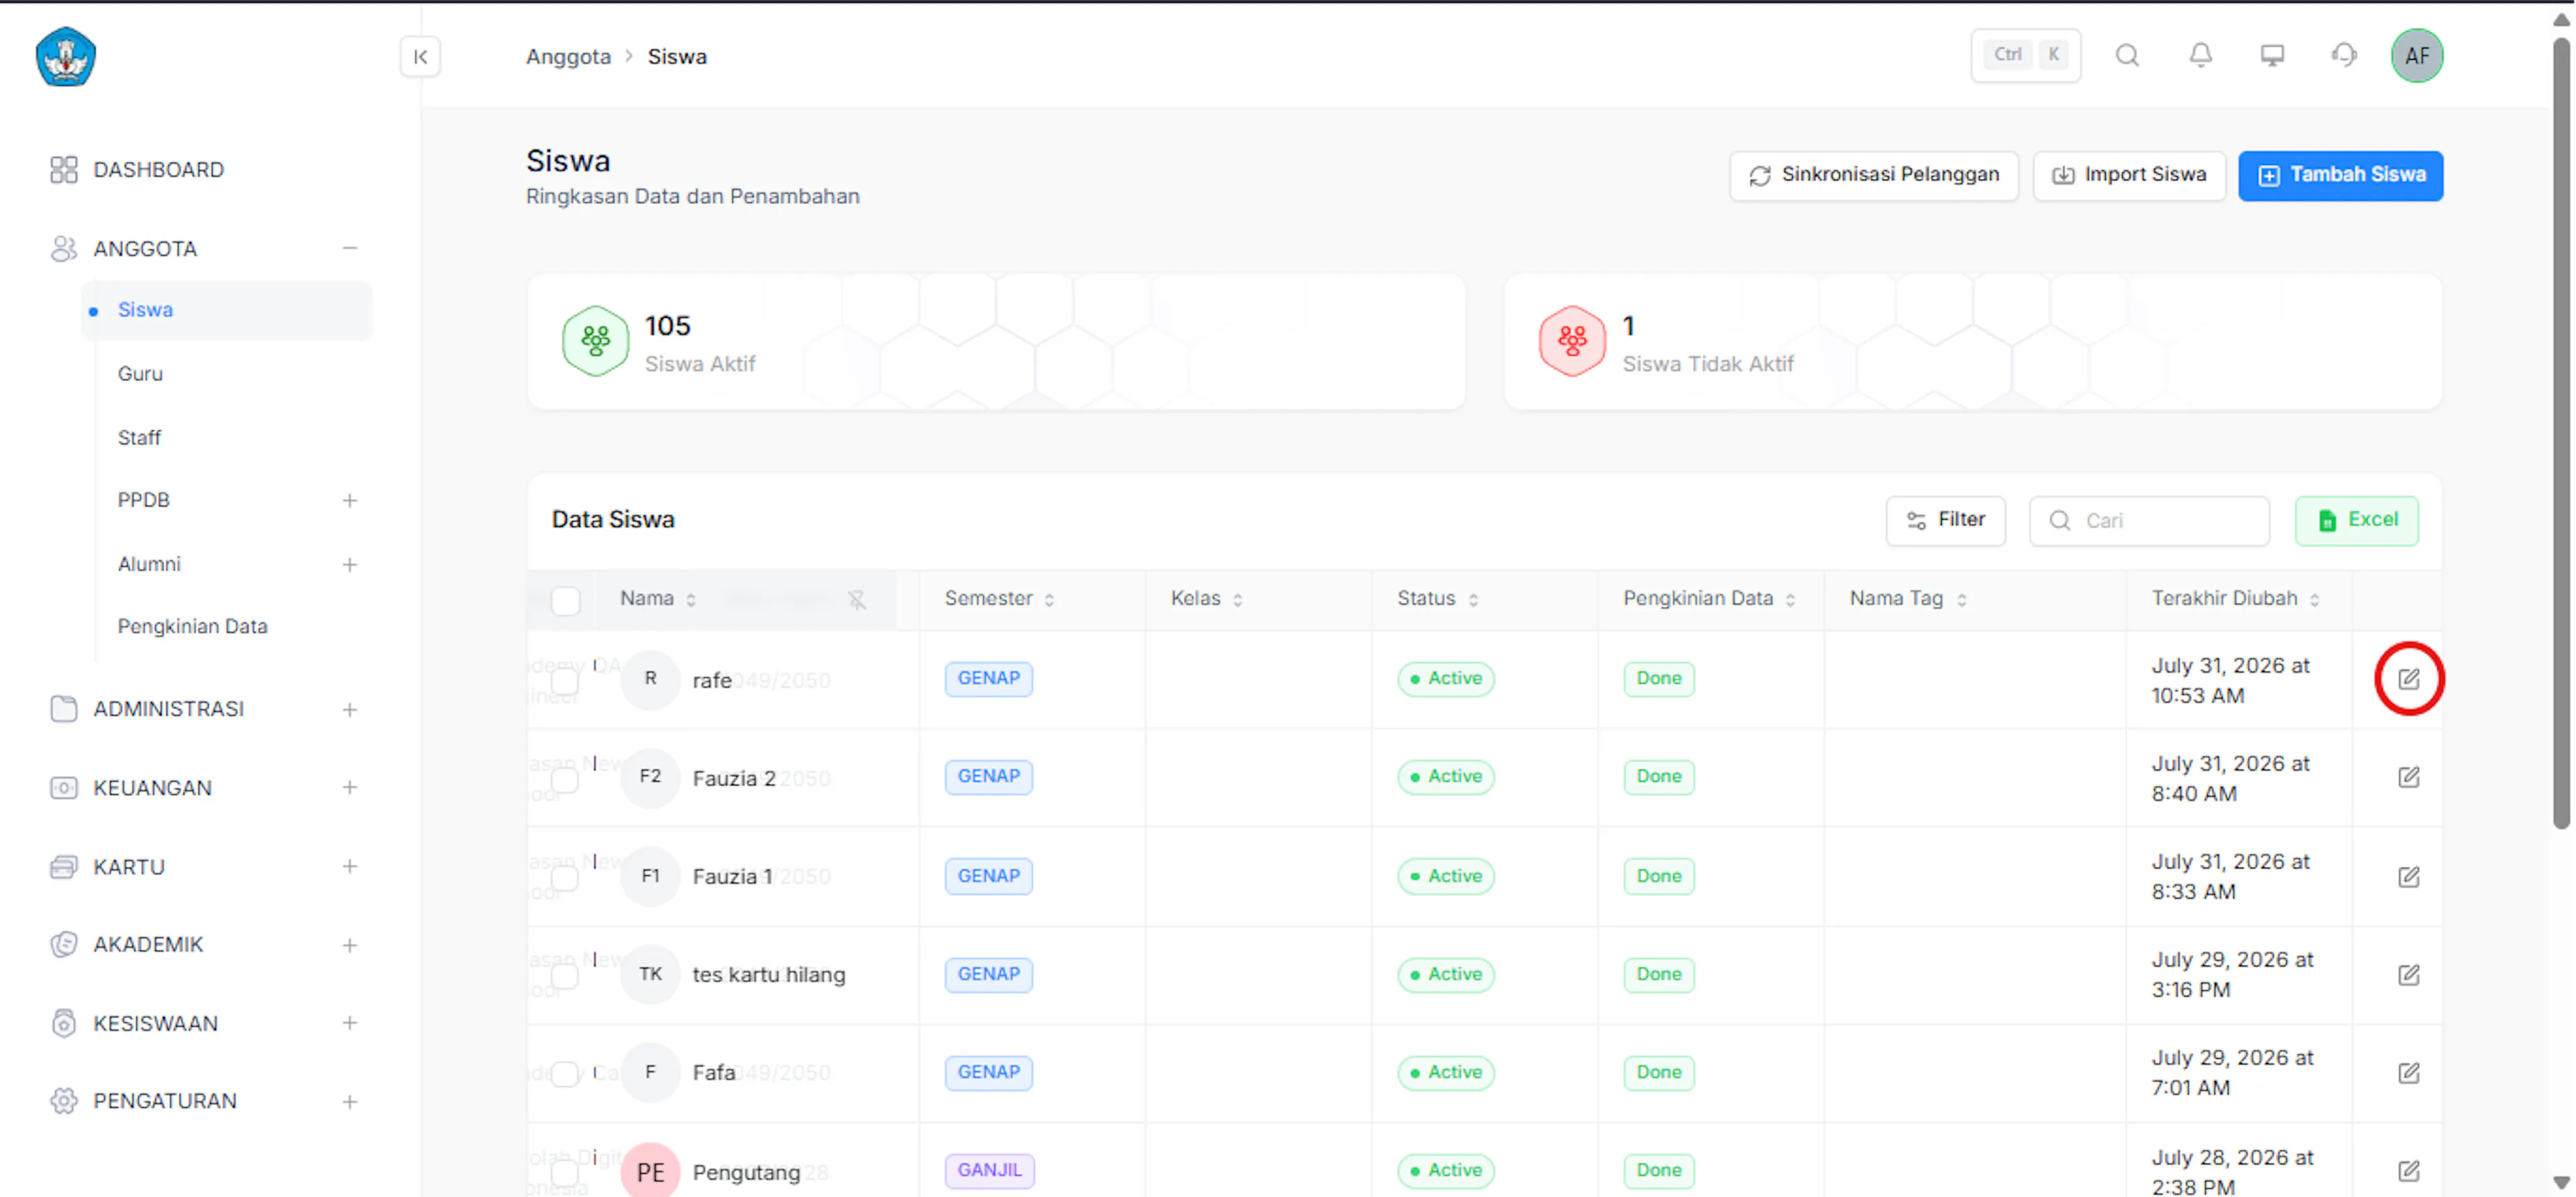Expand the Administrasi menu

coord(350,710)
